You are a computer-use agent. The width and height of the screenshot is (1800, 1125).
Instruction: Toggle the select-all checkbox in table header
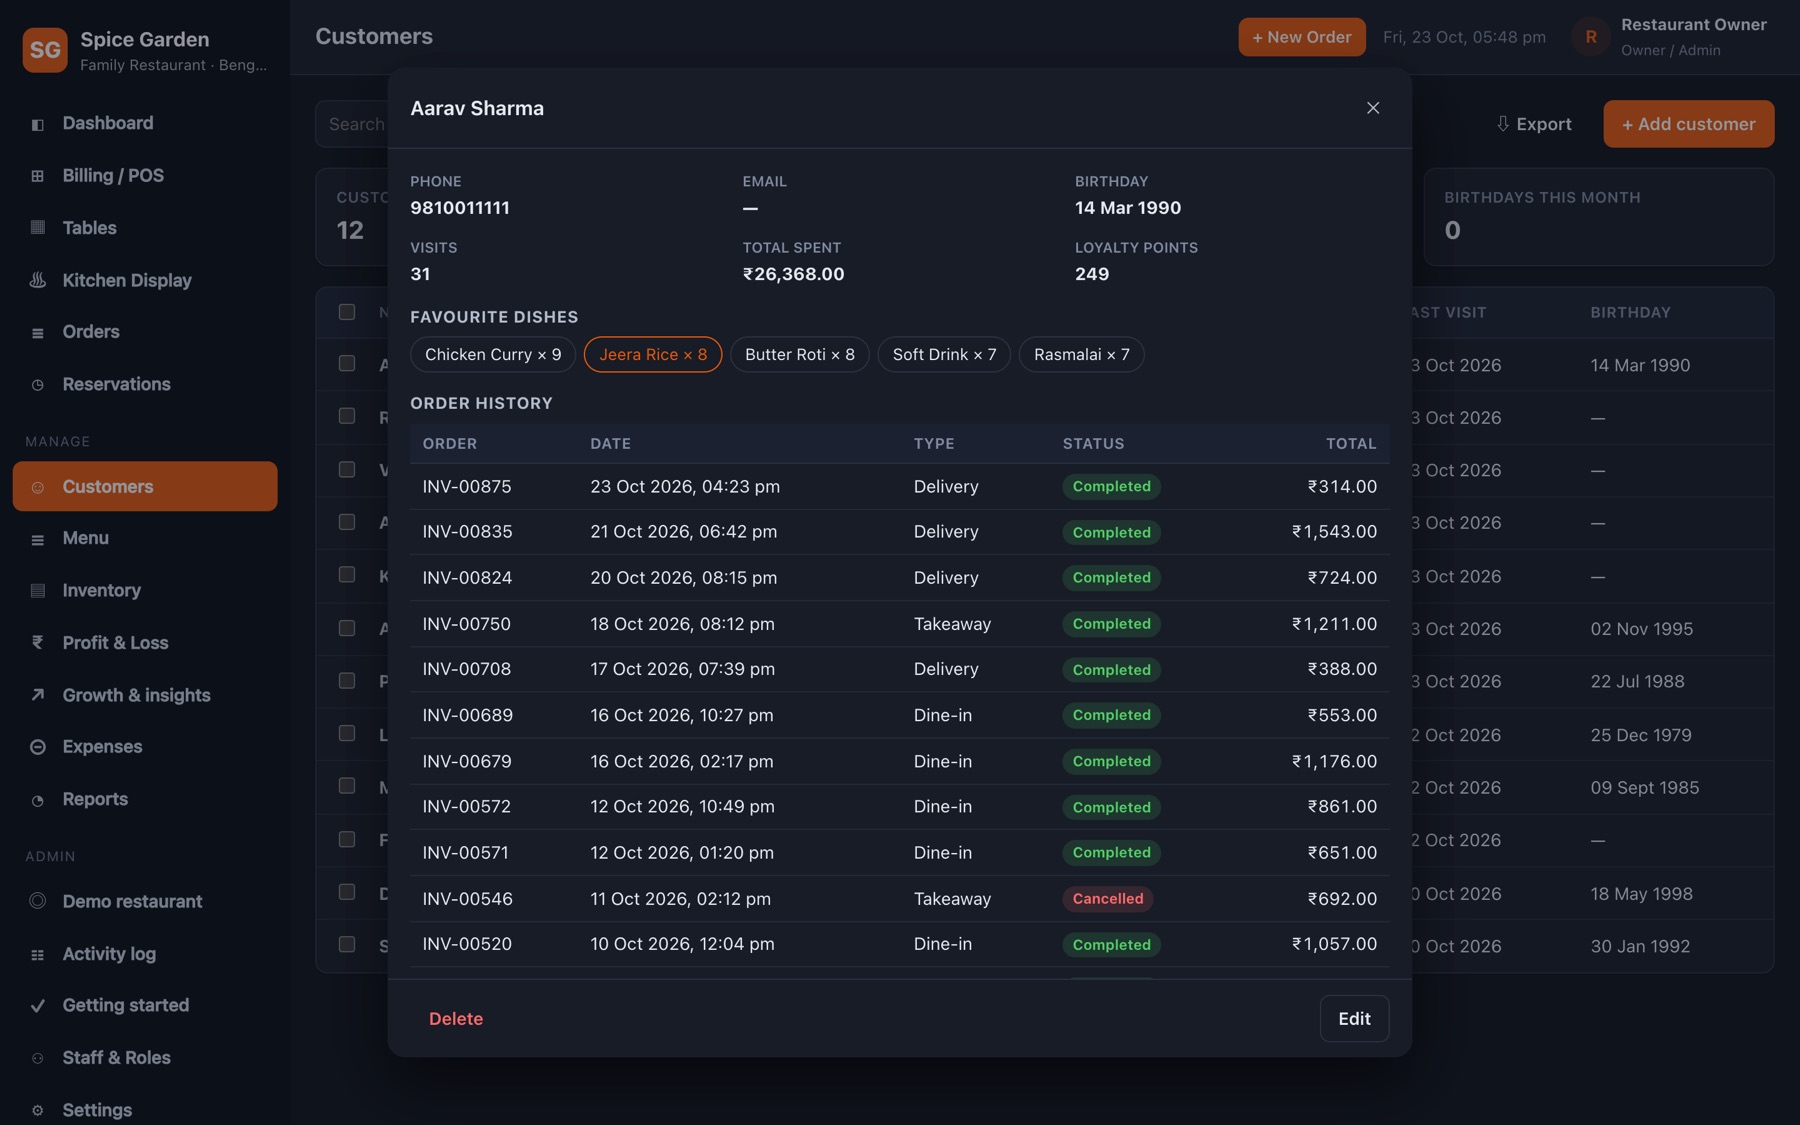[x=346, y=312]
